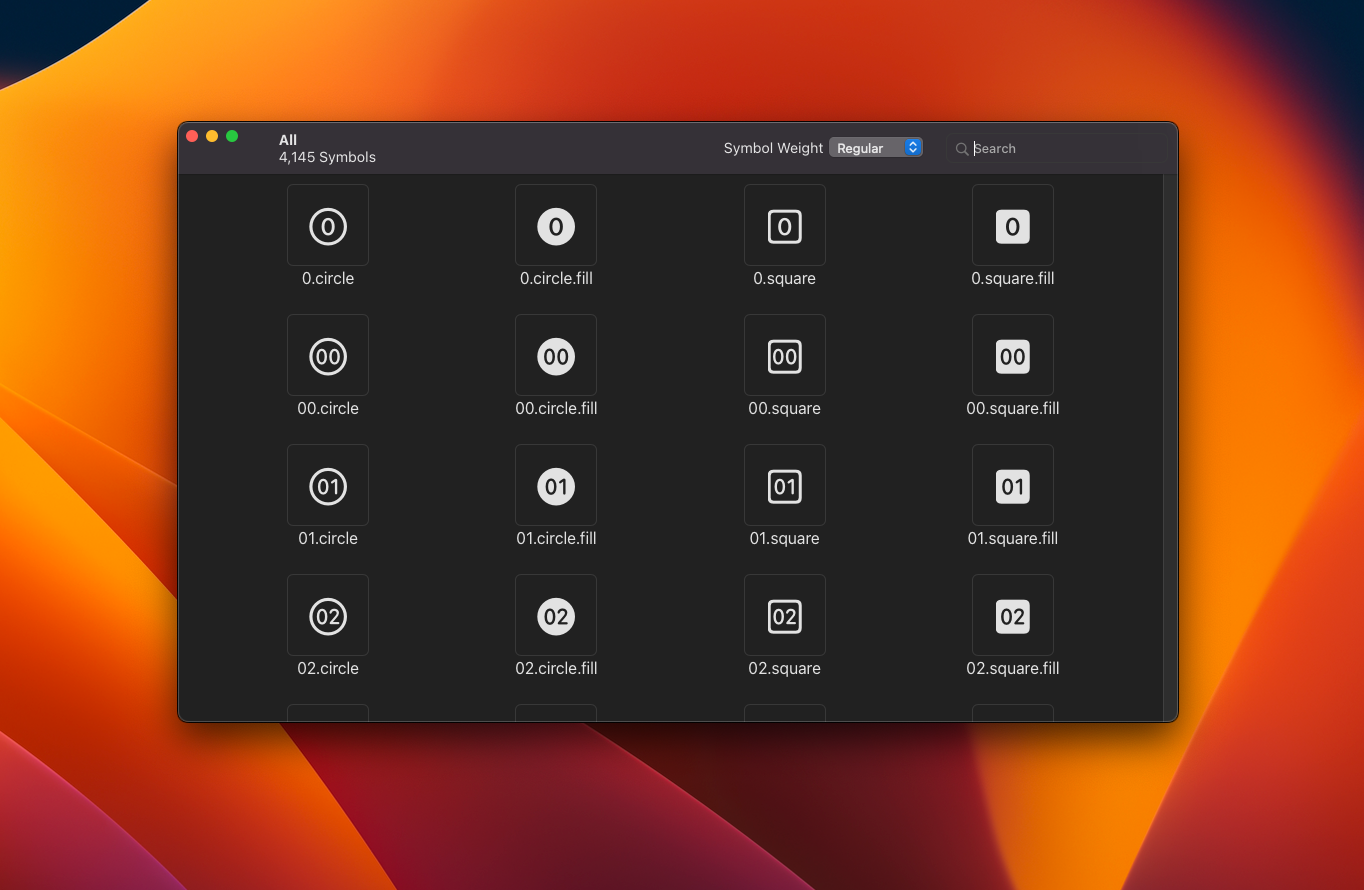
Task: Click the '4,145 Symbols' count text
Action: coord(328,157)
